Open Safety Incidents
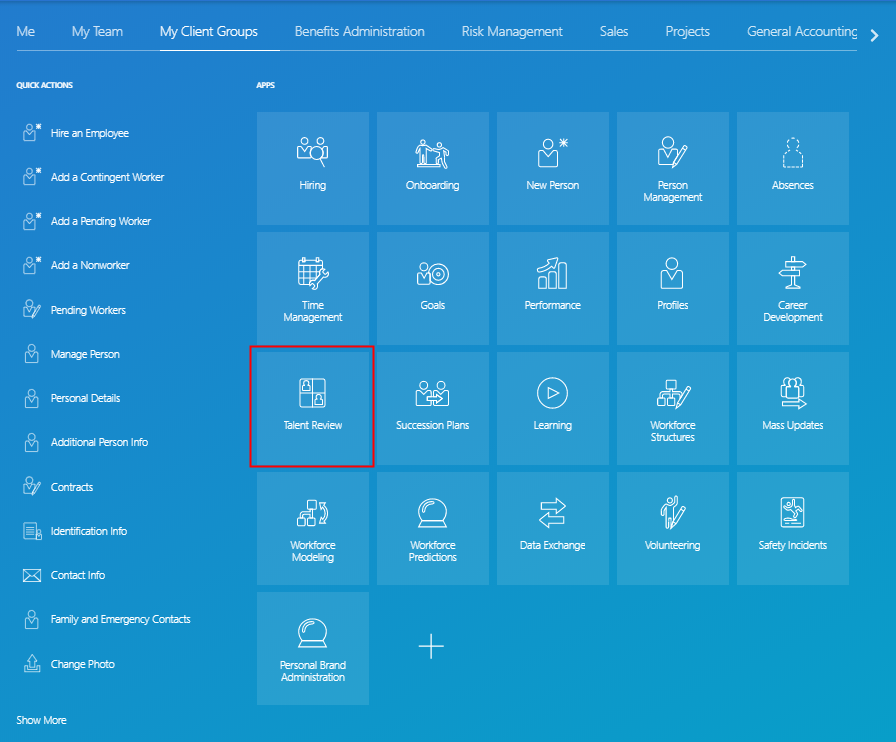Viewport: 896px width, 742px height. click(792, 528)
